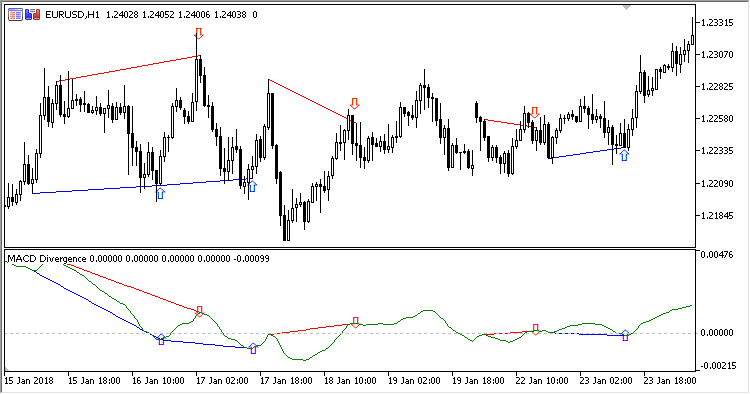Click the 0.00476 indicator scale value
The width and height of the screenshot is (750, 394).
click(x=717, y=255)
